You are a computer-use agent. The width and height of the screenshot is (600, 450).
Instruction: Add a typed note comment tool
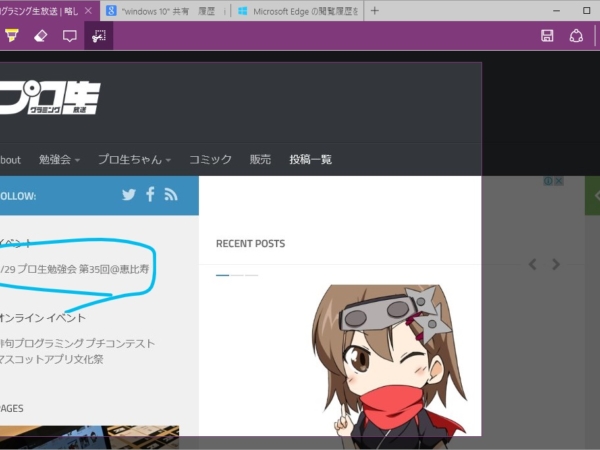click(70, 36)
